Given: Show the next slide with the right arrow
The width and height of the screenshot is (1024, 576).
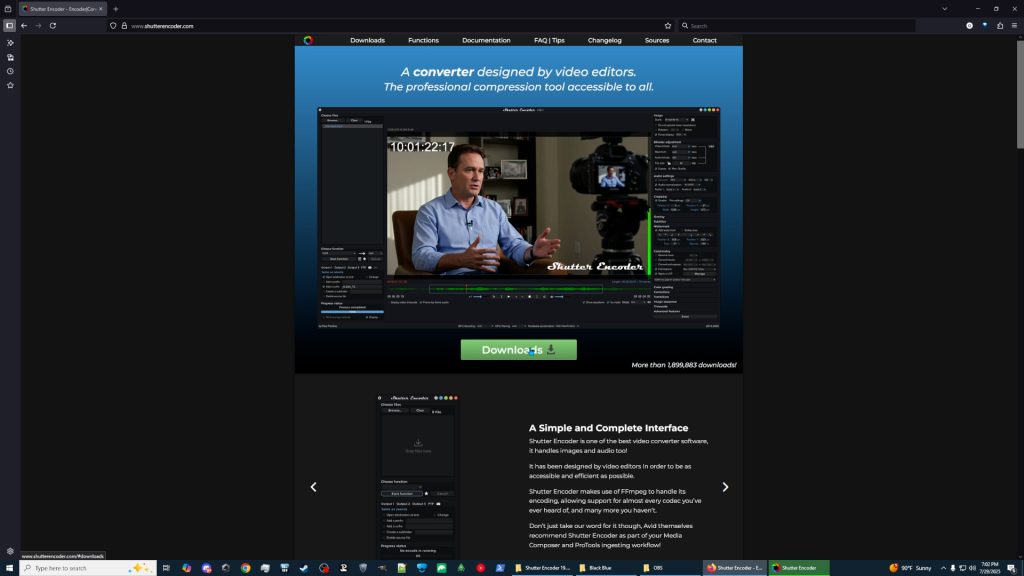Looking at the screenshot, I should (x=725, y=487).
